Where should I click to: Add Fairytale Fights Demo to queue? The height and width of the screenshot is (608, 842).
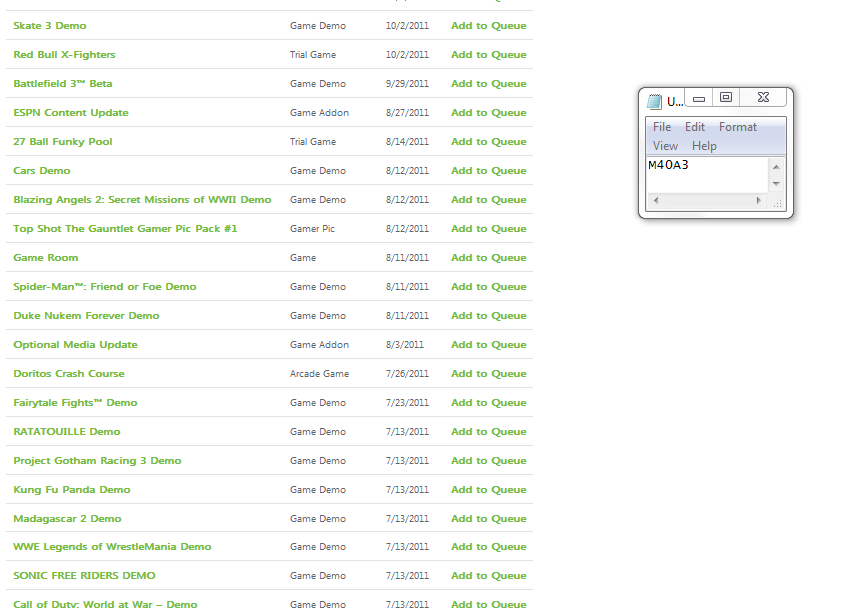489,403
